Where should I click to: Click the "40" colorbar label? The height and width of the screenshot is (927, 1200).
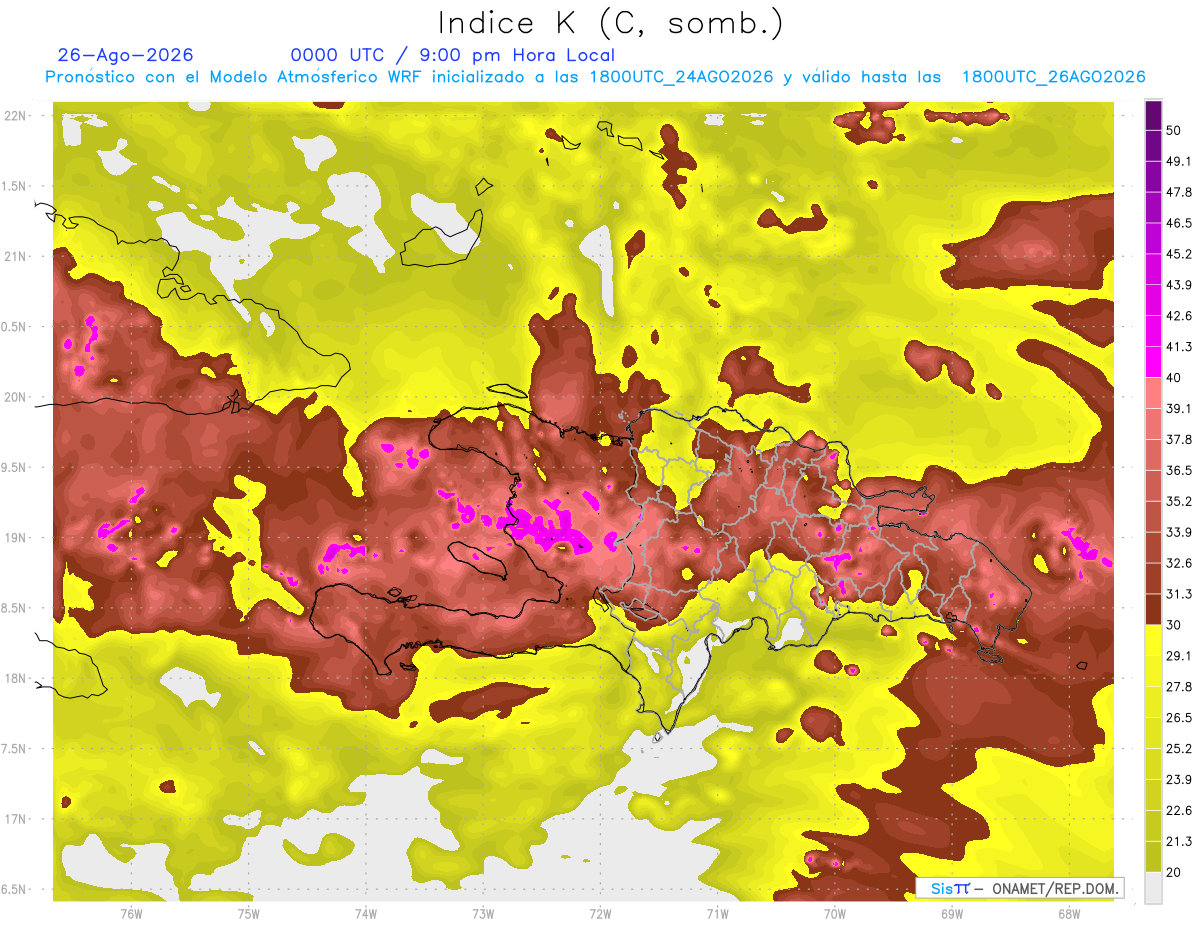[x=1174, y=378]
